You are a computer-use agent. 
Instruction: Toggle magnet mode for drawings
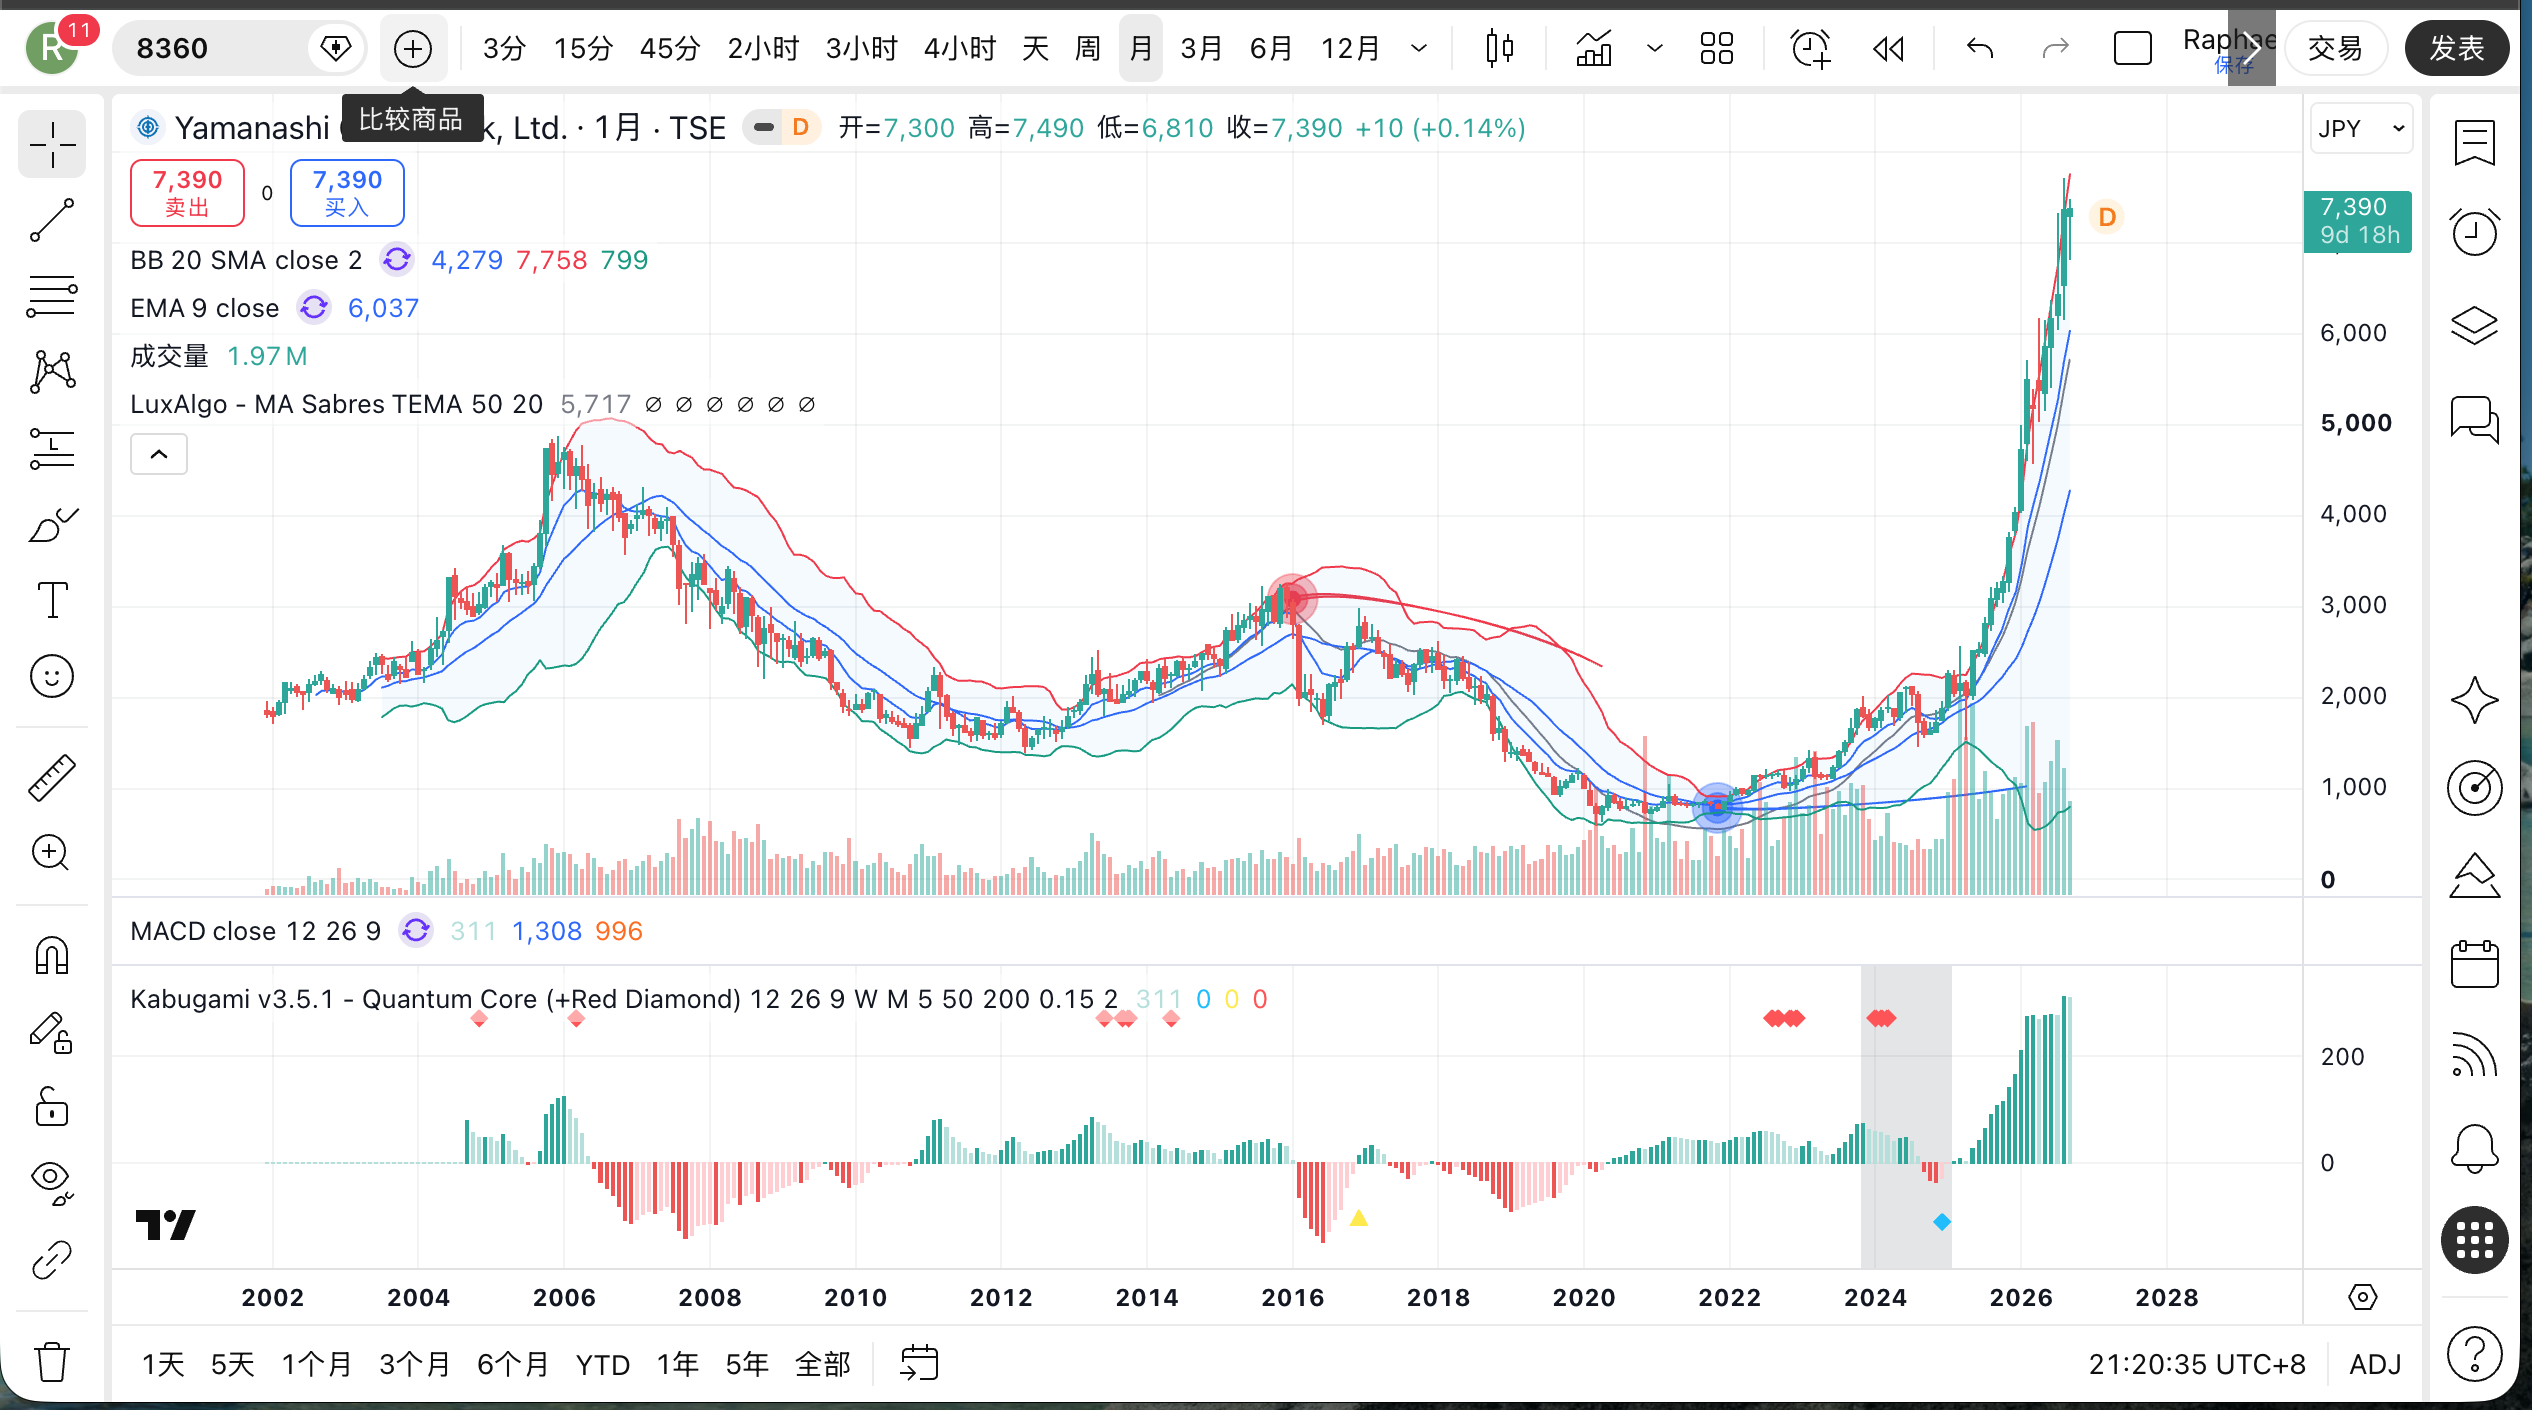tap(52, 956)
